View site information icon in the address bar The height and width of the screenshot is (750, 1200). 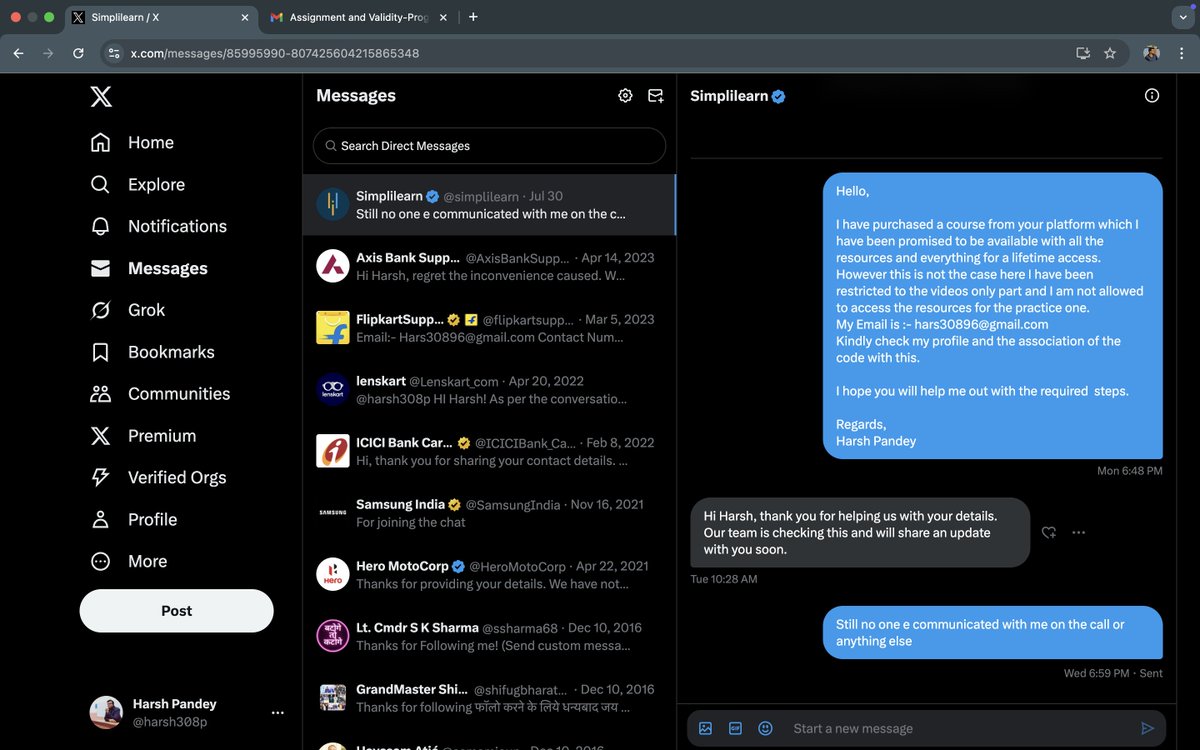tap(114, 53)
